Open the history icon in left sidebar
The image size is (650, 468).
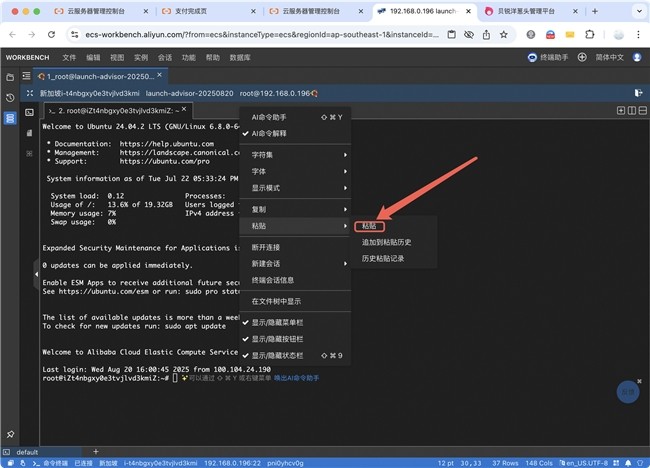tap(10, 97)
